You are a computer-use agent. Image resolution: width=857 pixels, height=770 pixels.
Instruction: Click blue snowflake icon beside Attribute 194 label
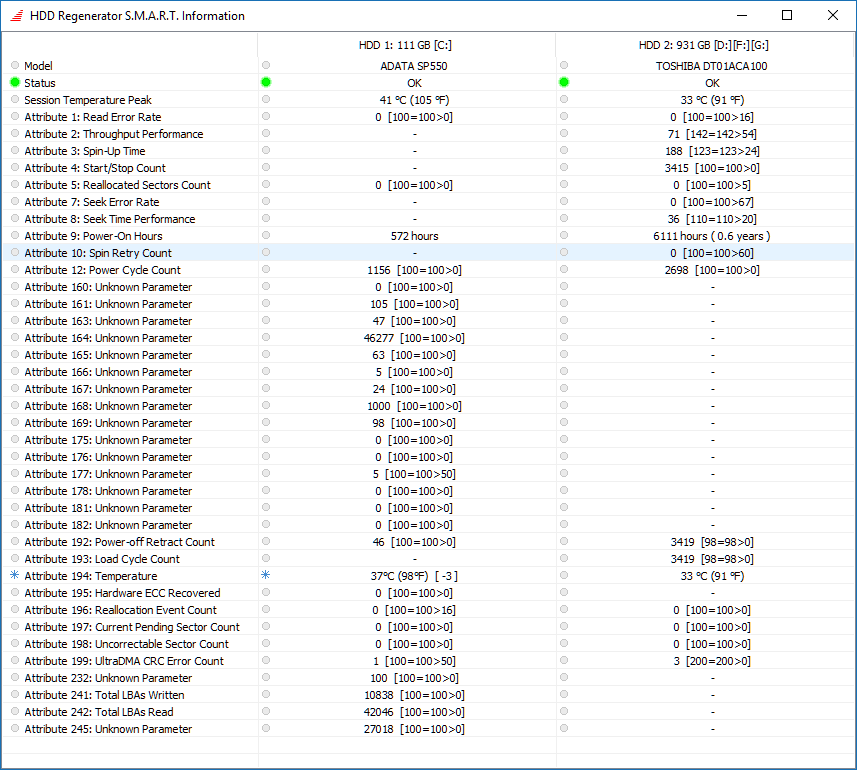click(15, 575)
